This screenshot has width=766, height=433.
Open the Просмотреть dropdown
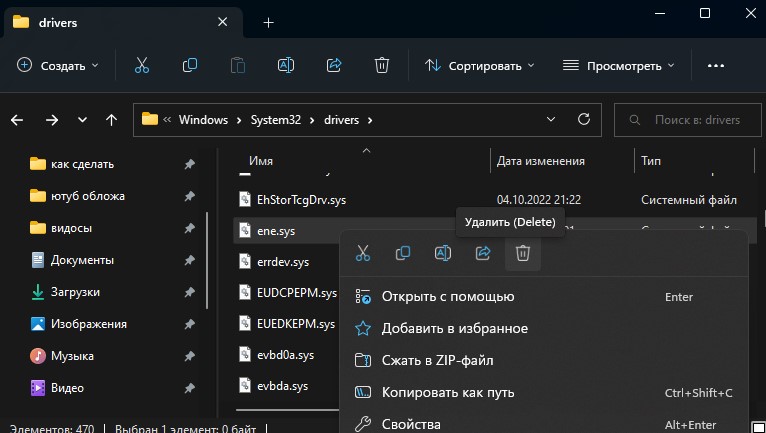pos(618,65)
